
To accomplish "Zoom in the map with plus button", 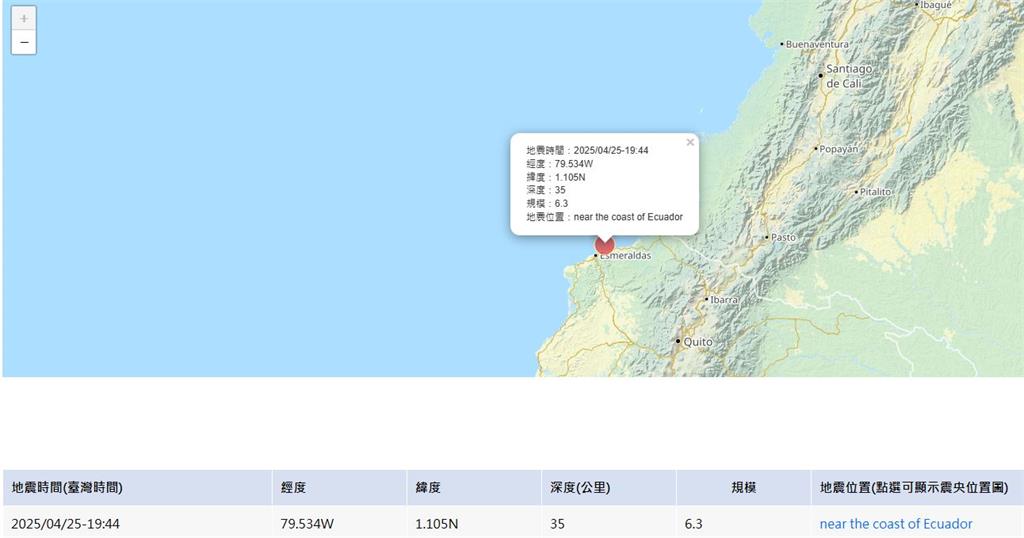I will pyautogui.click(x=24, y=18).
